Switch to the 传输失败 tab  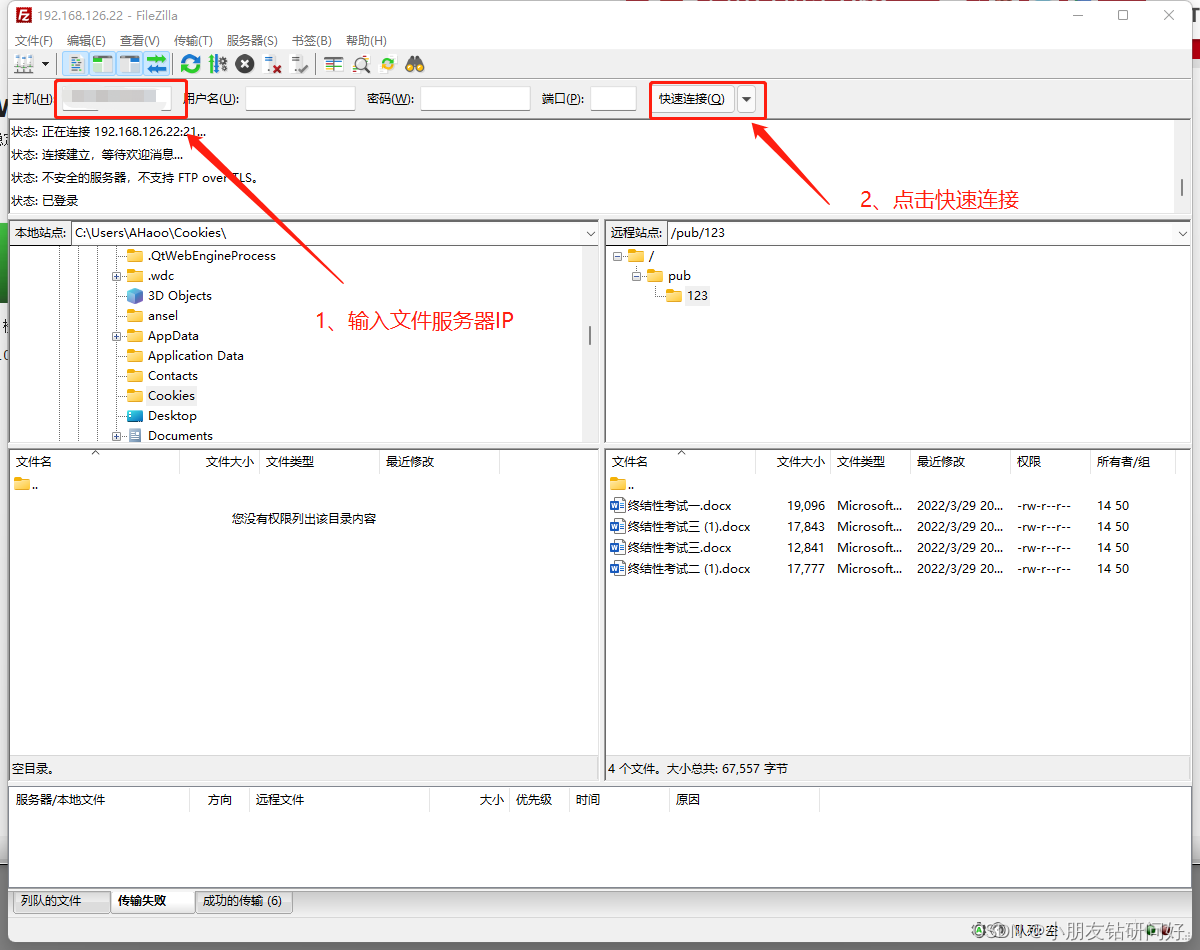click(x=151, y=901)
